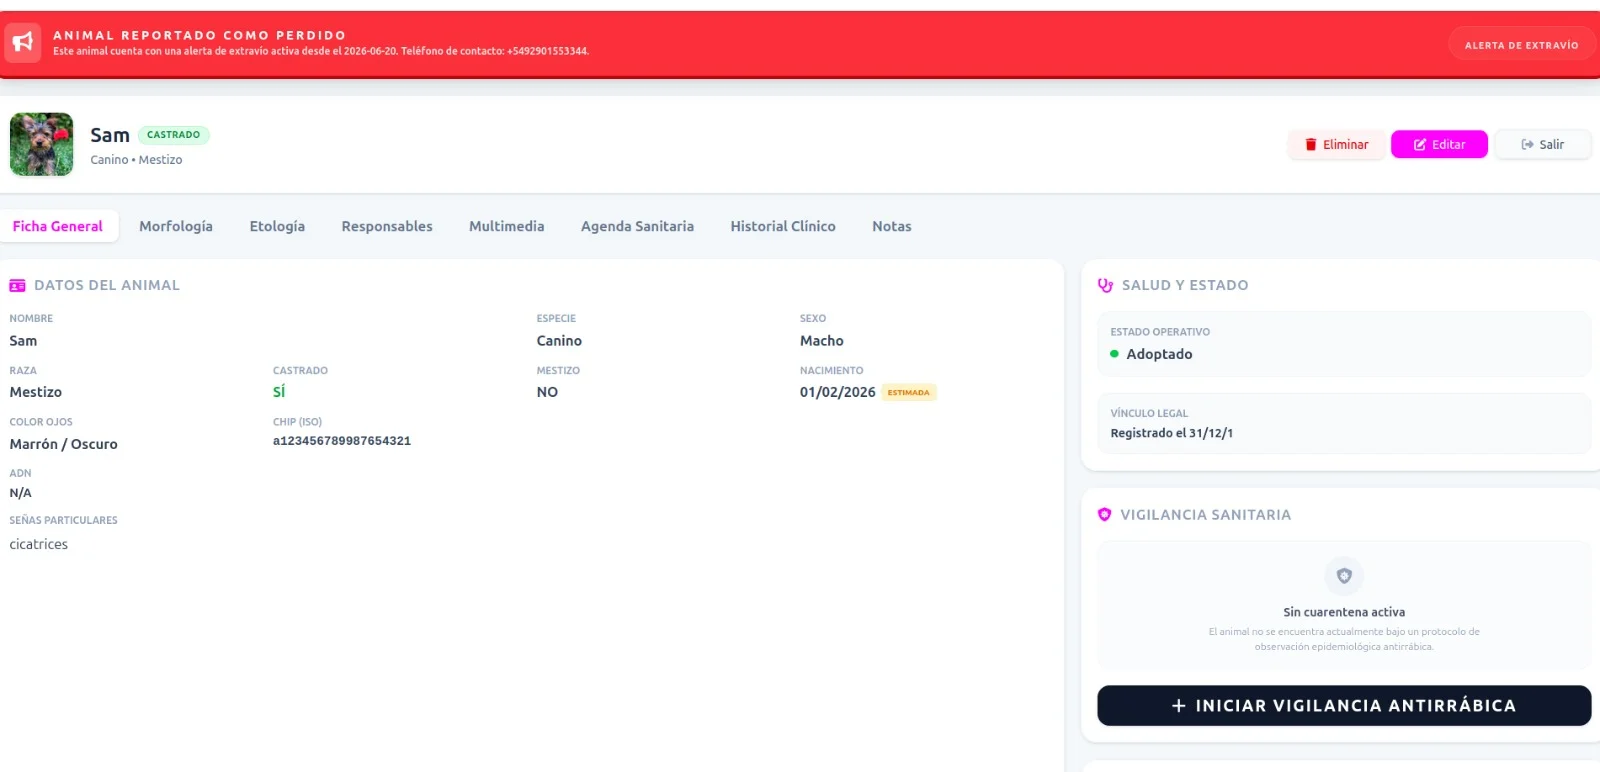Click the trash icon in Eliminar
The width and height of the screenshot is (1600, 772).
1311,145
